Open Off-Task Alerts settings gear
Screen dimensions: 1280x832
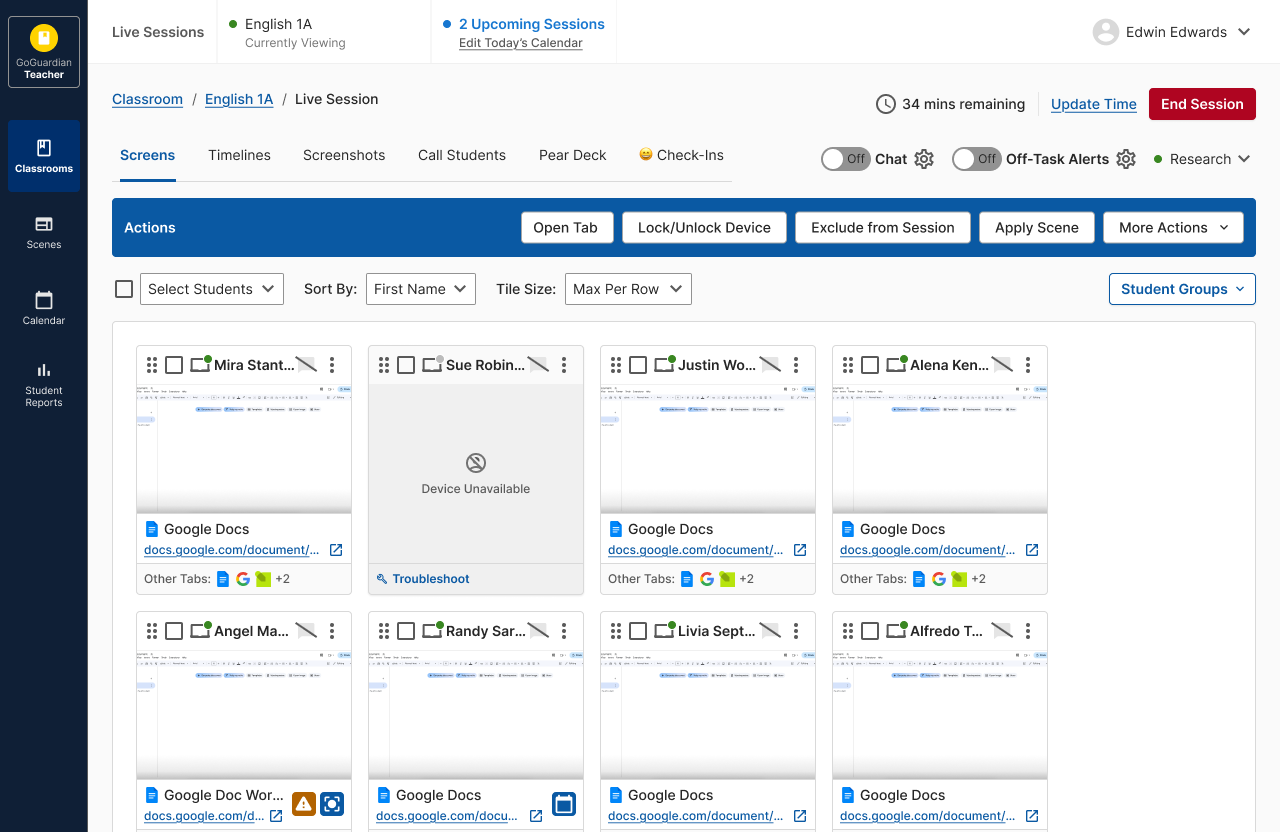click(1126, 159)
